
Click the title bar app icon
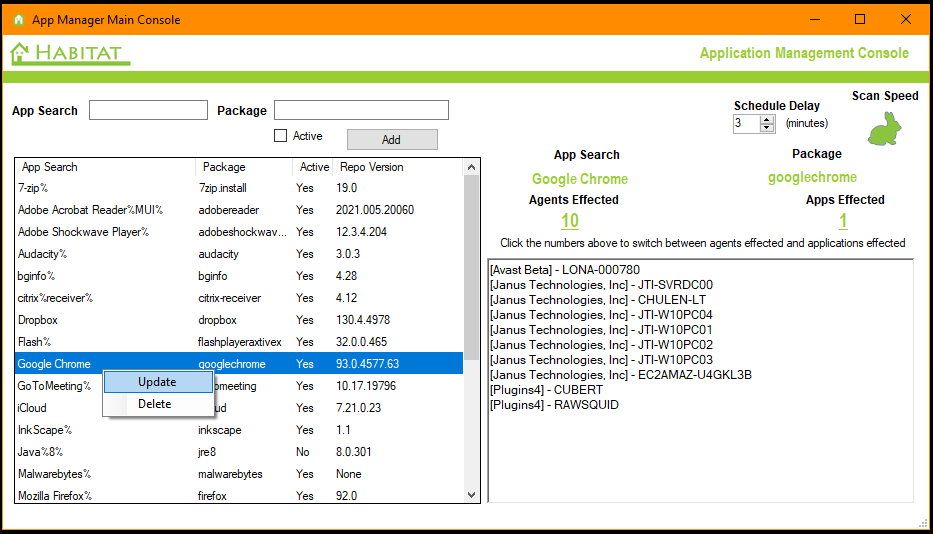coord(18,20)
